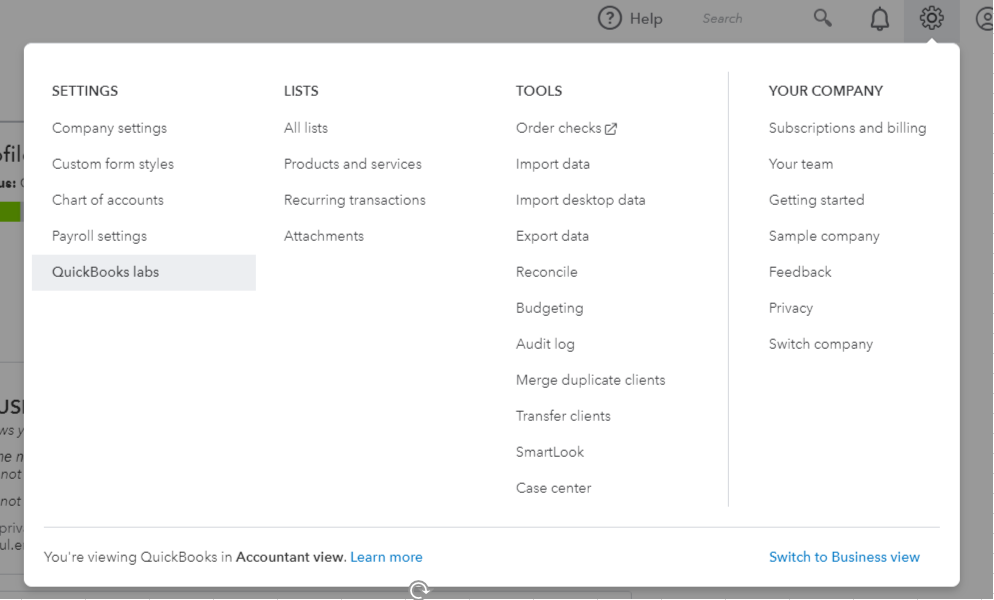Open the Audit log
This screenshot has width=994, height=600.
(545, 344)
